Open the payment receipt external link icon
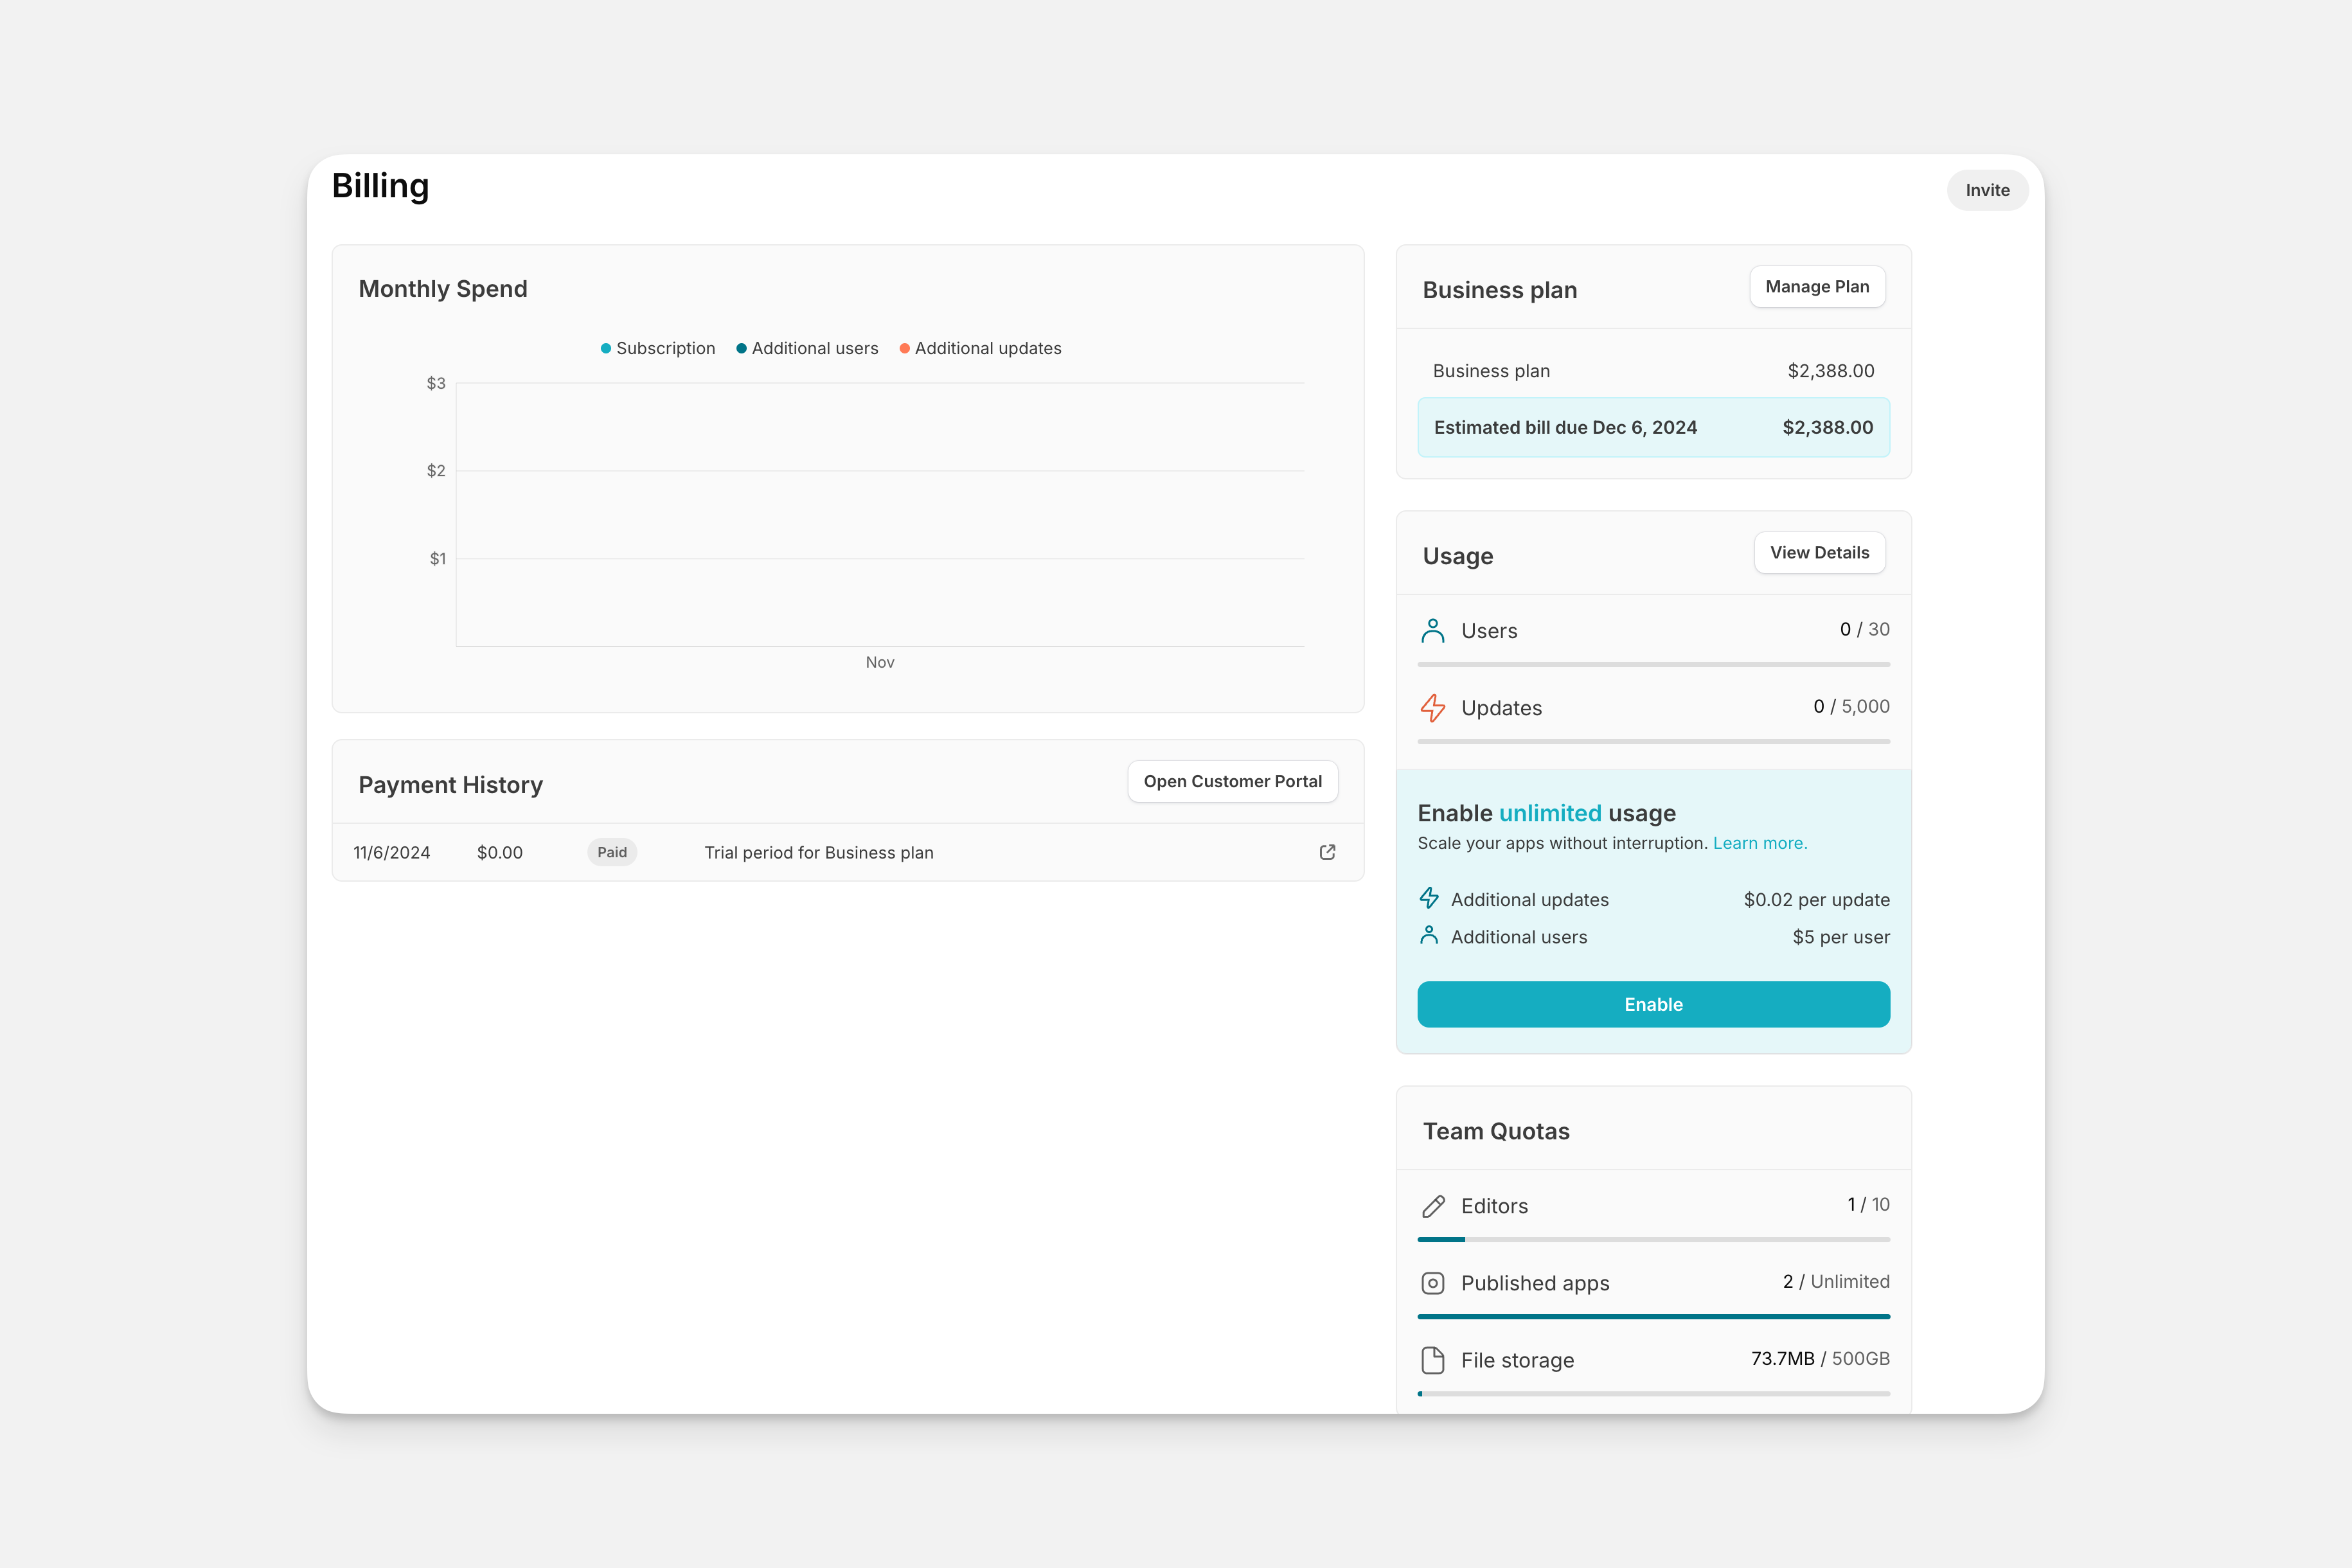This screenshot has height=1568, width=2352. pos(1327,852)
